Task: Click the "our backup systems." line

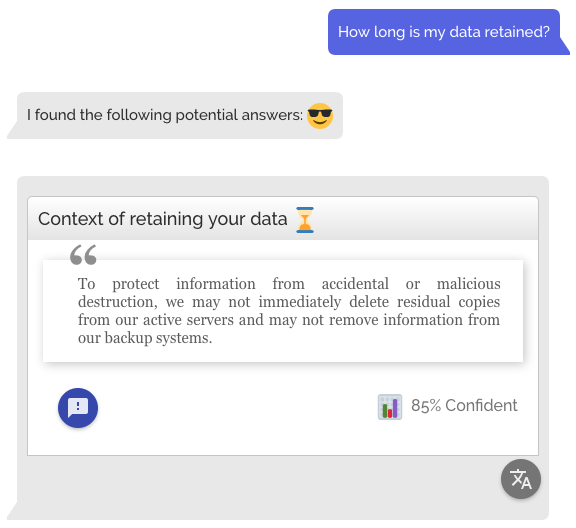Action: (x=145, y=338)
